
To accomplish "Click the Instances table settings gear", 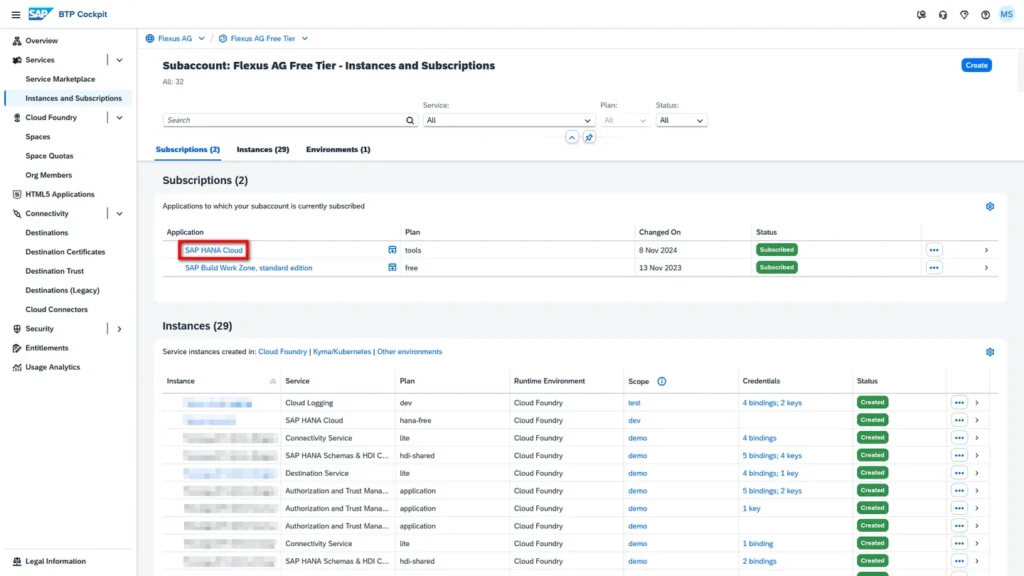I will coord(989,352).
